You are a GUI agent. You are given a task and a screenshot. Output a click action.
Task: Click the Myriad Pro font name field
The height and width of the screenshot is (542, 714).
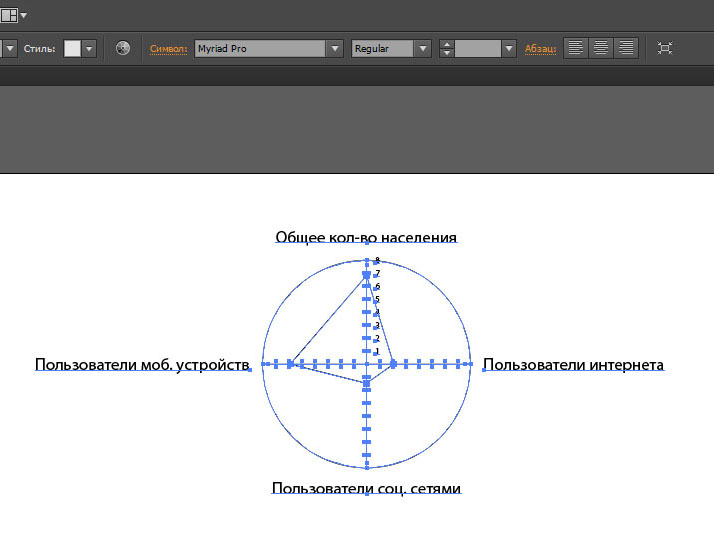(260, 48)
